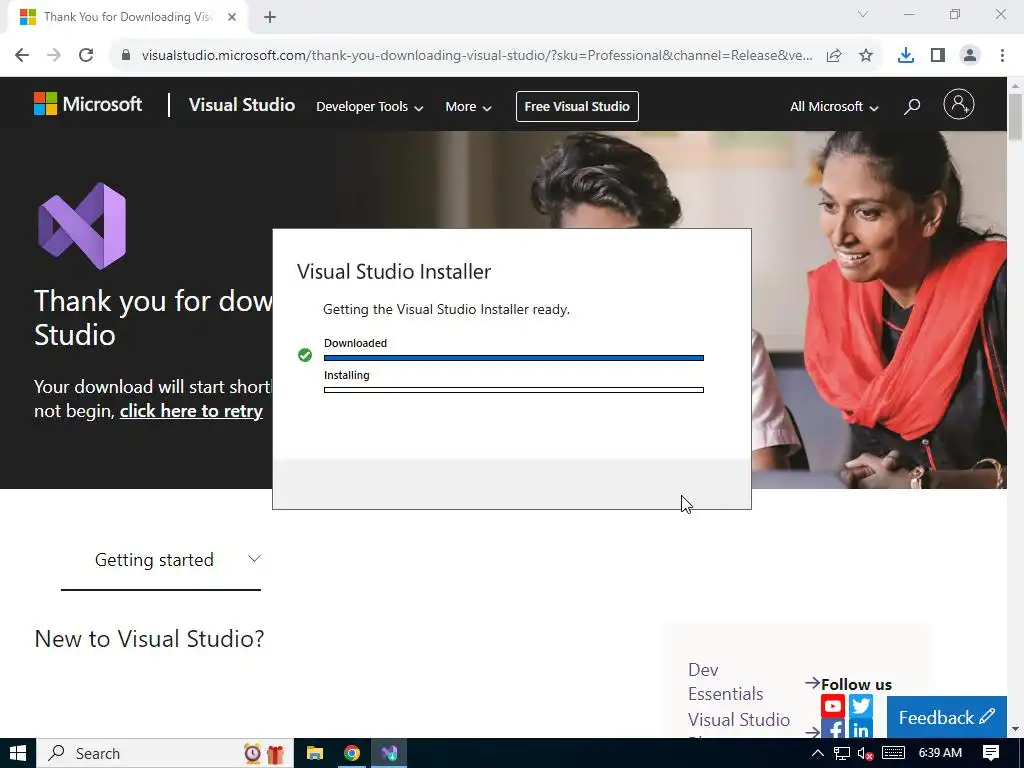Screen dimensions: 1024x768
Task: Click the Windows taskbar Search box
Action: click(x=165, y=753)
